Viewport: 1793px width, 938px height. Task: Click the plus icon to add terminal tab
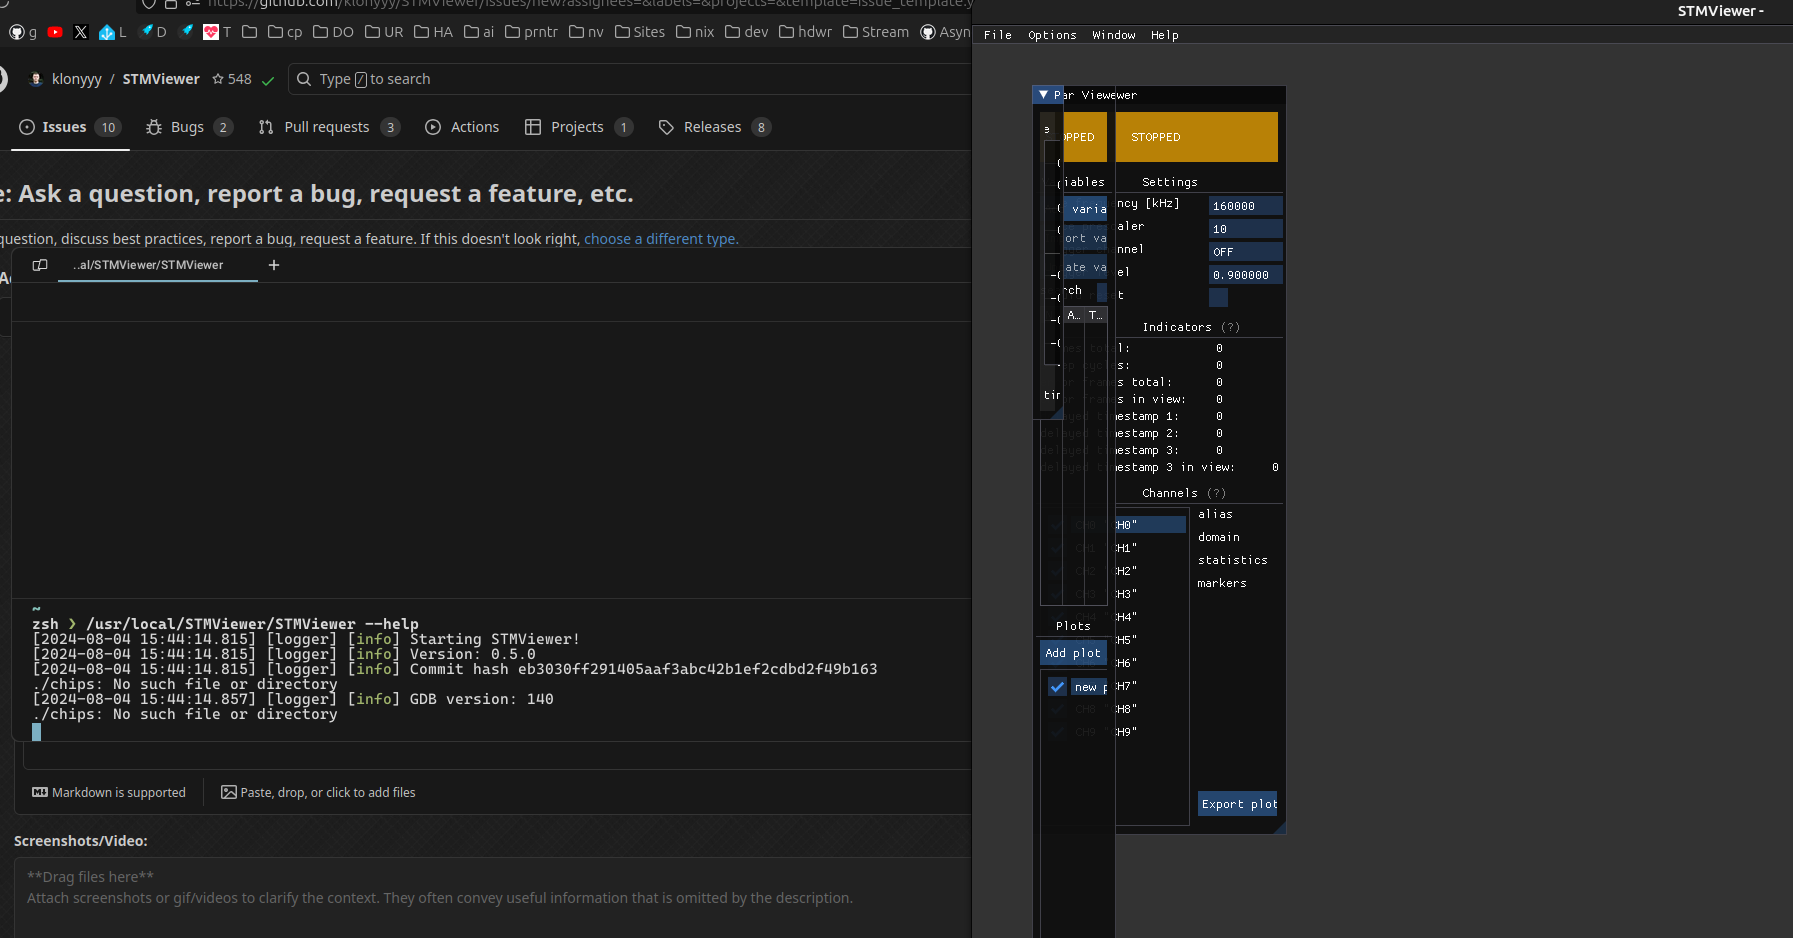point(274,265)
